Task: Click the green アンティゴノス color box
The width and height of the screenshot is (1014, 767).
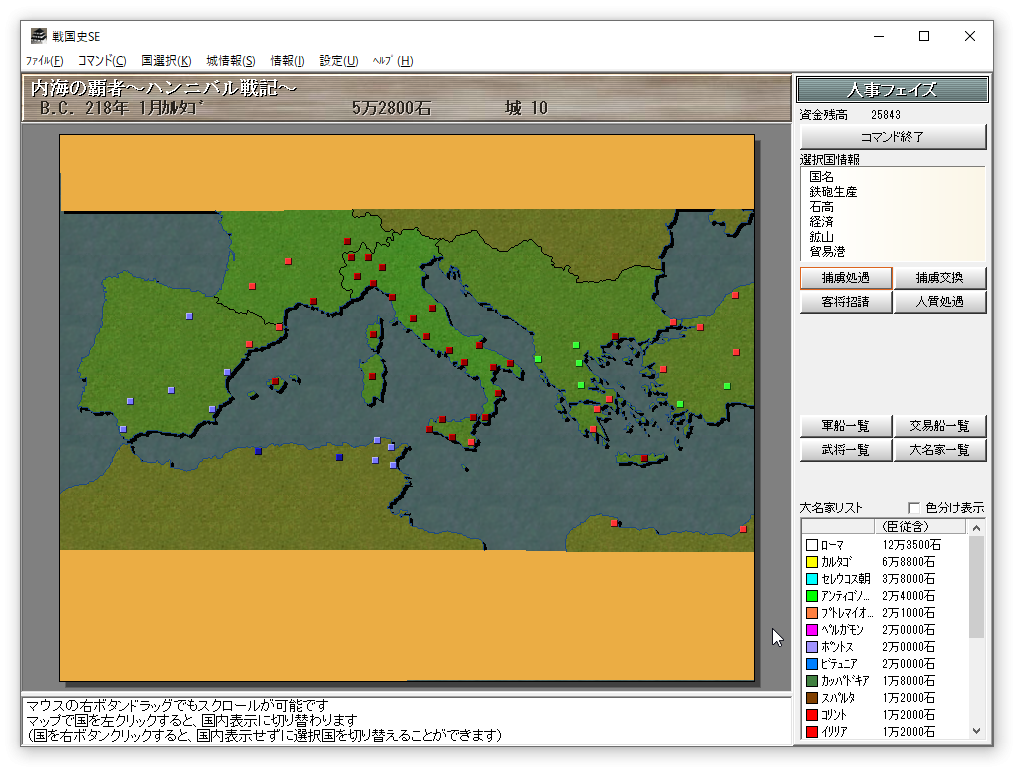Action: [x=812, y=596]
